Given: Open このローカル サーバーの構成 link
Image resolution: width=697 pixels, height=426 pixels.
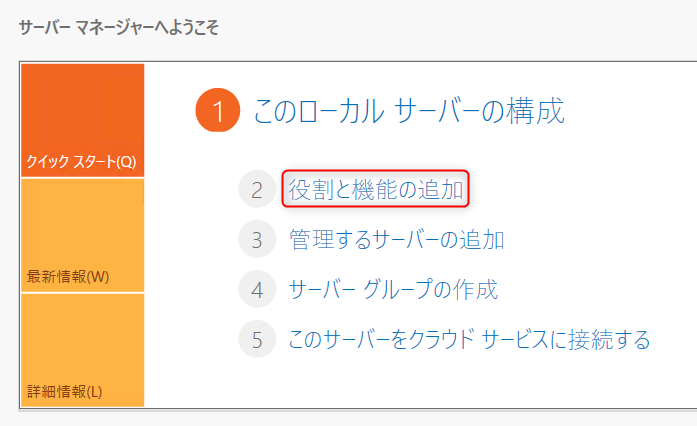Looking at the screenshot, I should click(409, 111).
